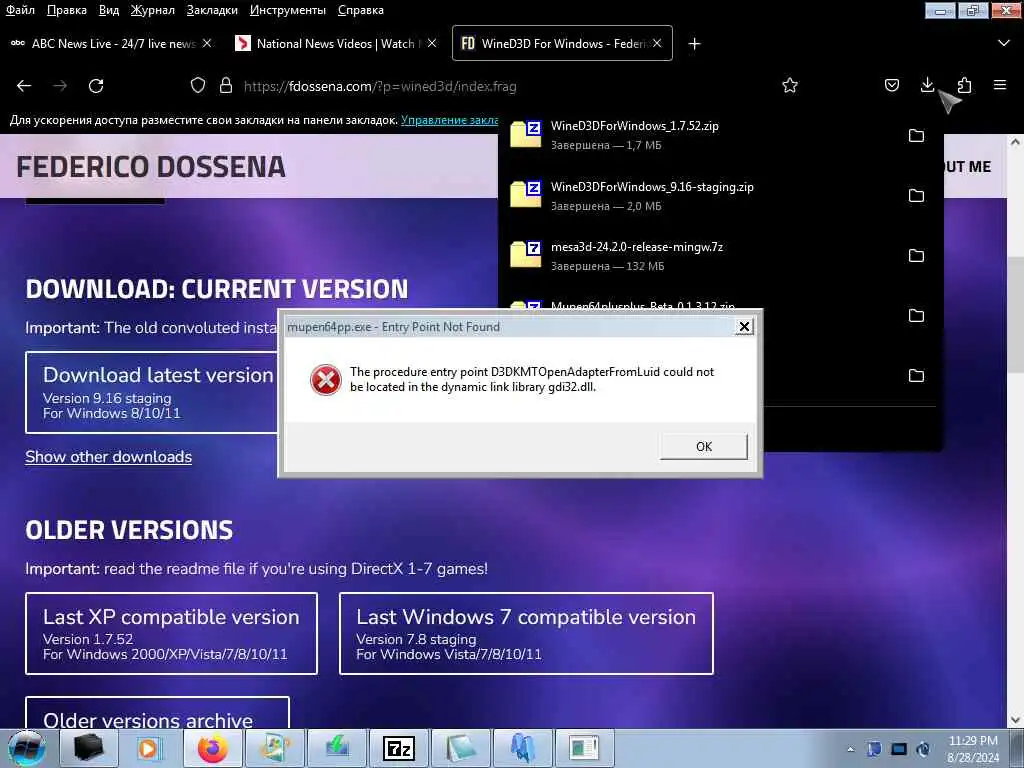Open the tracking protection shield icon

tap(198, 86)
